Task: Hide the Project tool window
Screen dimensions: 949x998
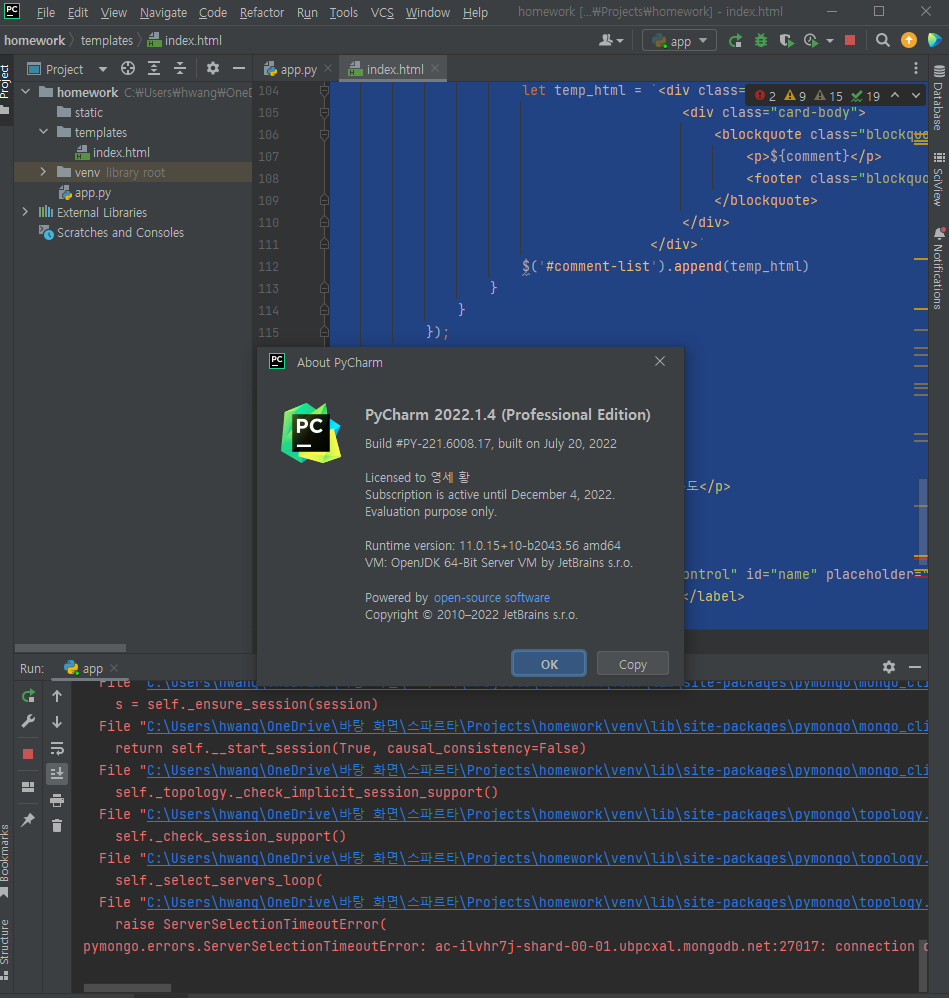Action: [239, 69]
